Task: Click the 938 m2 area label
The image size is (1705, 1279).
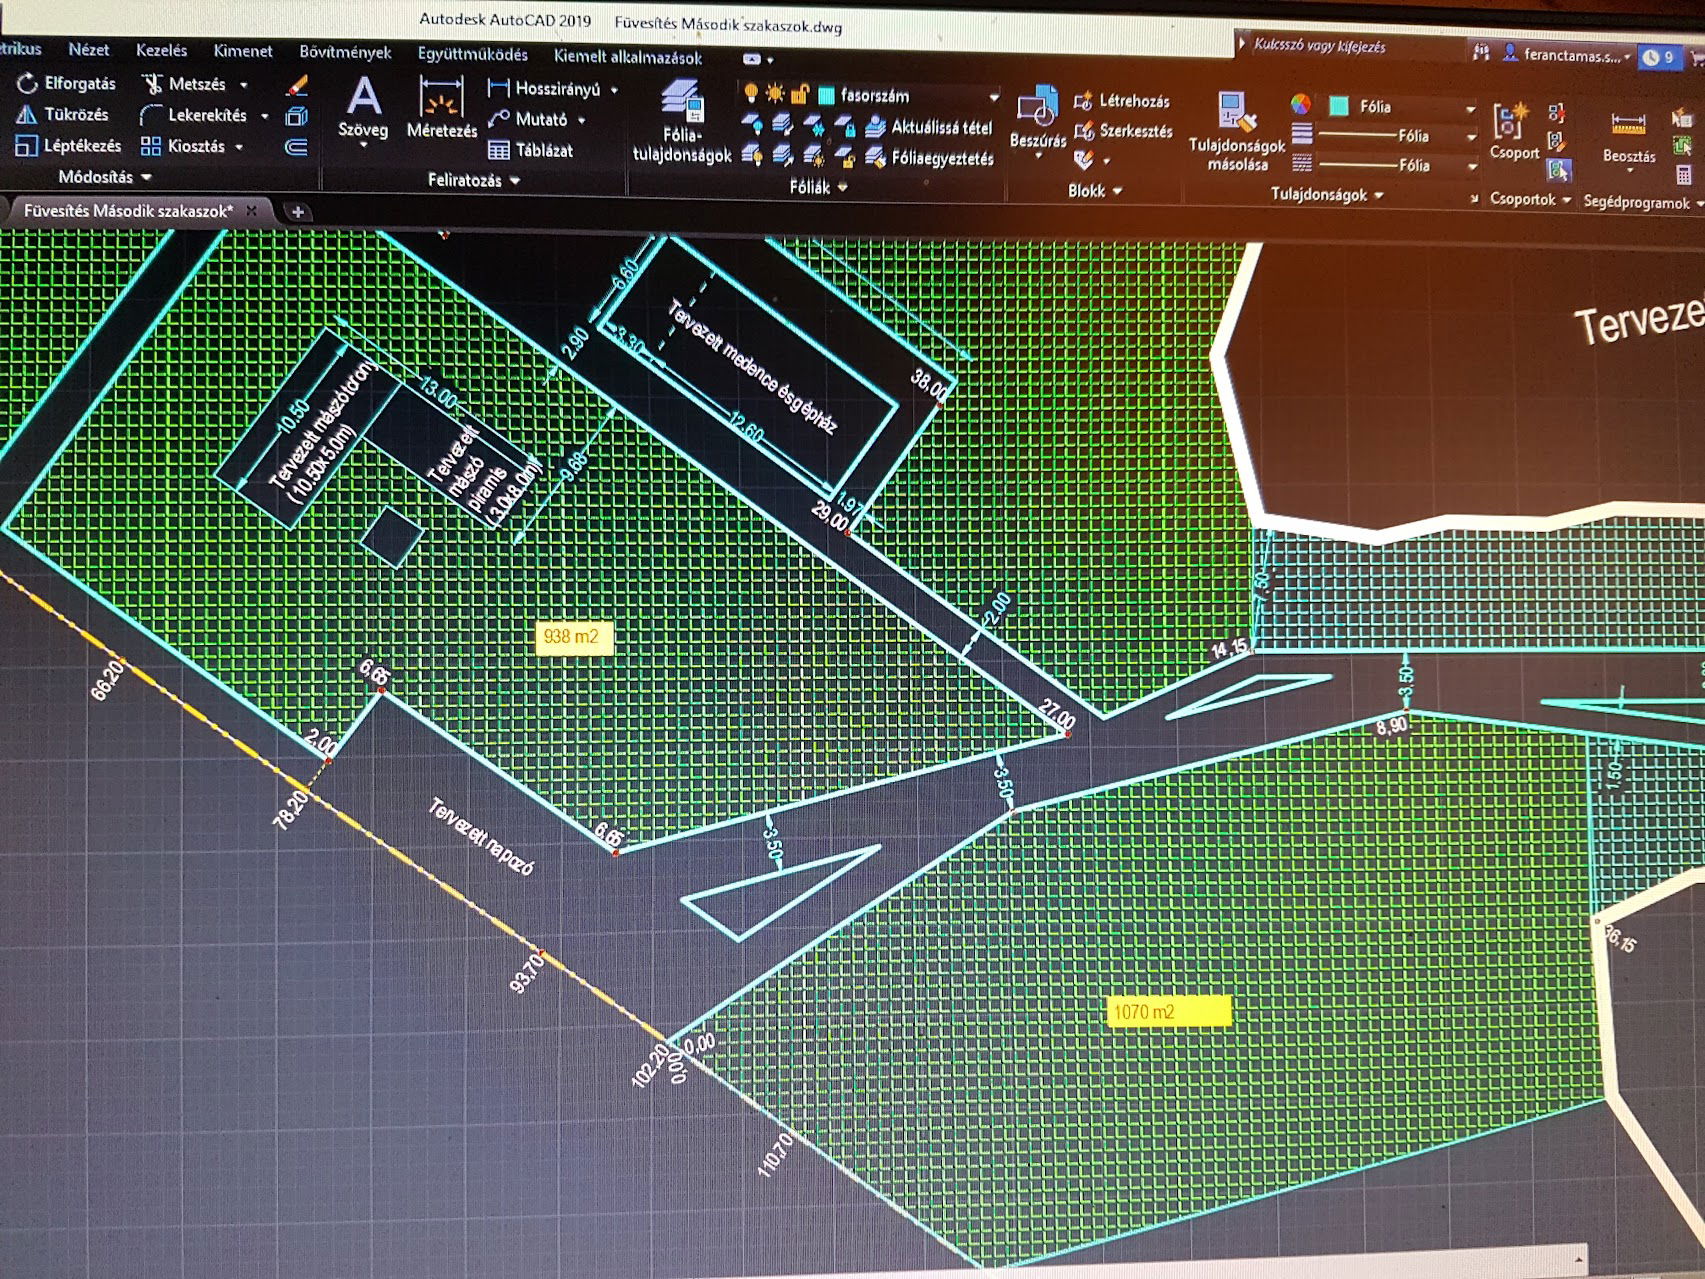Action: click(x=575, y=637)
